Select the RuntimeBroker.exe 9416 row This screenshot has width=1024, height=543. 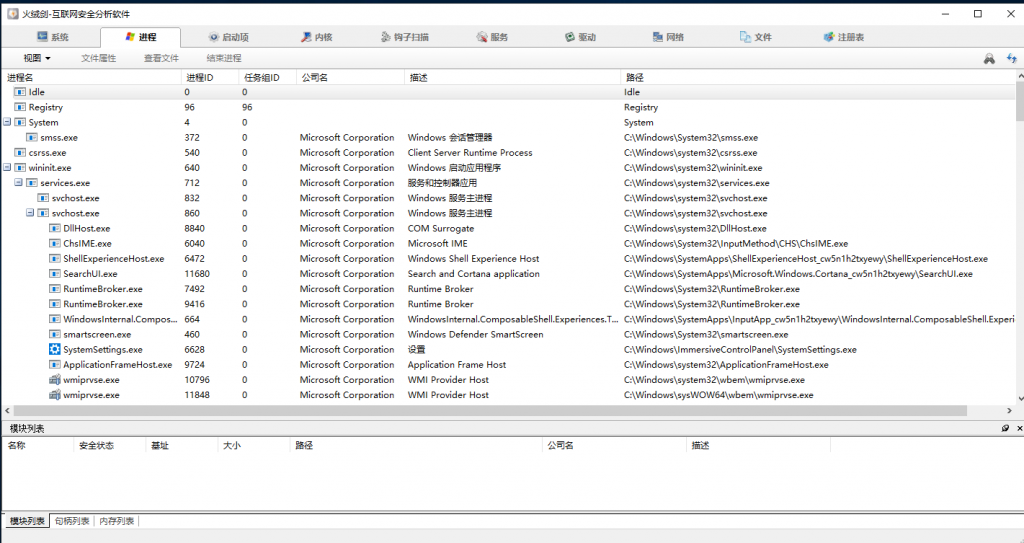pyautogui.click(x=509, y=304)
